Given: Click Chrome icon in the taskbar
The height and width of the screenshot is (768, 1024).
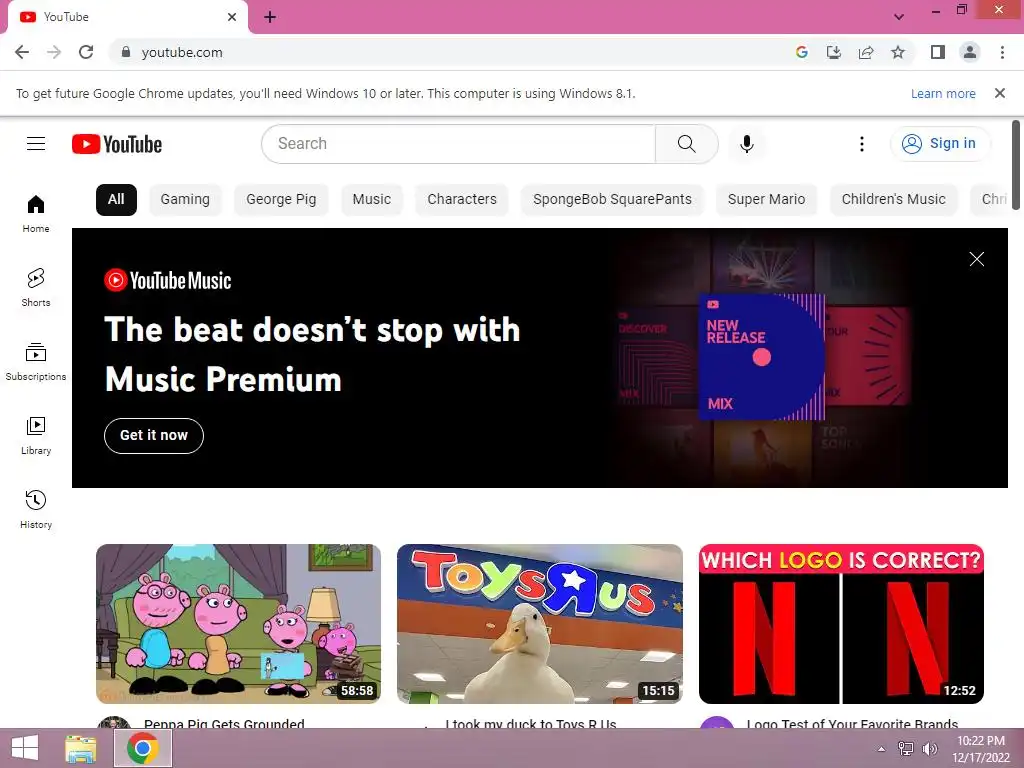Looking at the screenshot, I should (x=143, y=748).
